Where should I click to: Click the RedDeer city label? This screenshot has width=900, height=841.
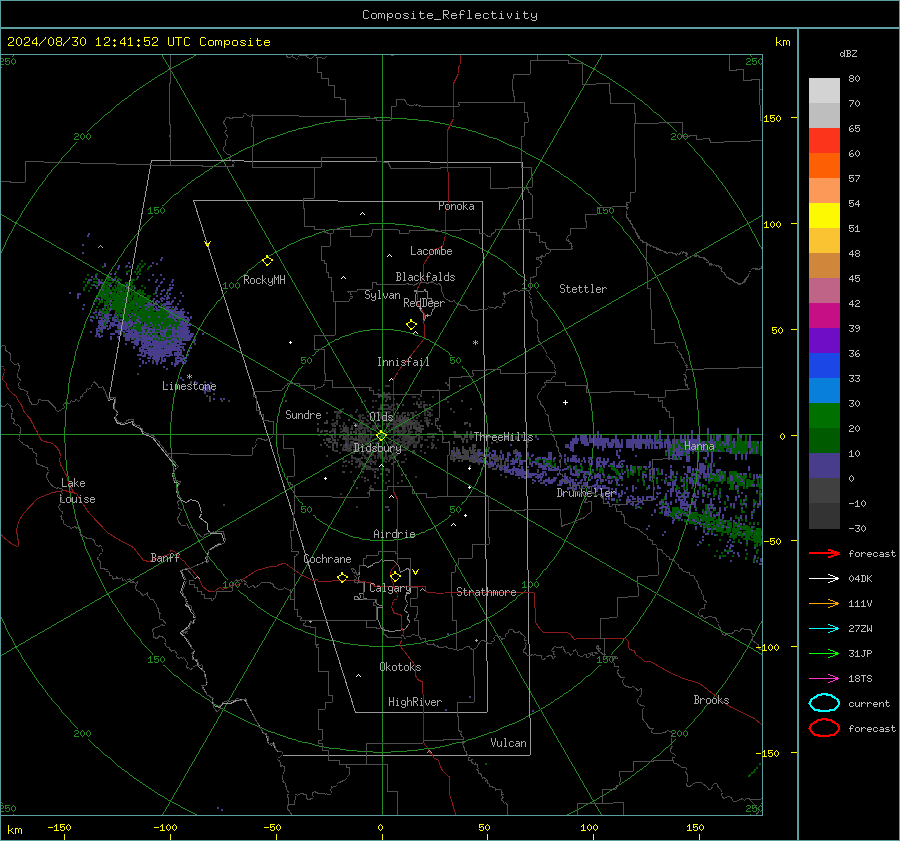click(424, 303)
